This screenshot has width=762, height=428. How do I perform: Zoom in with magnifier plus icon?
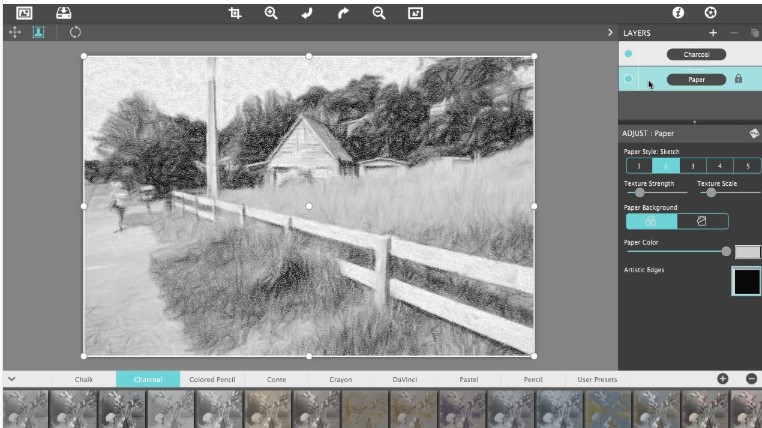271,13
